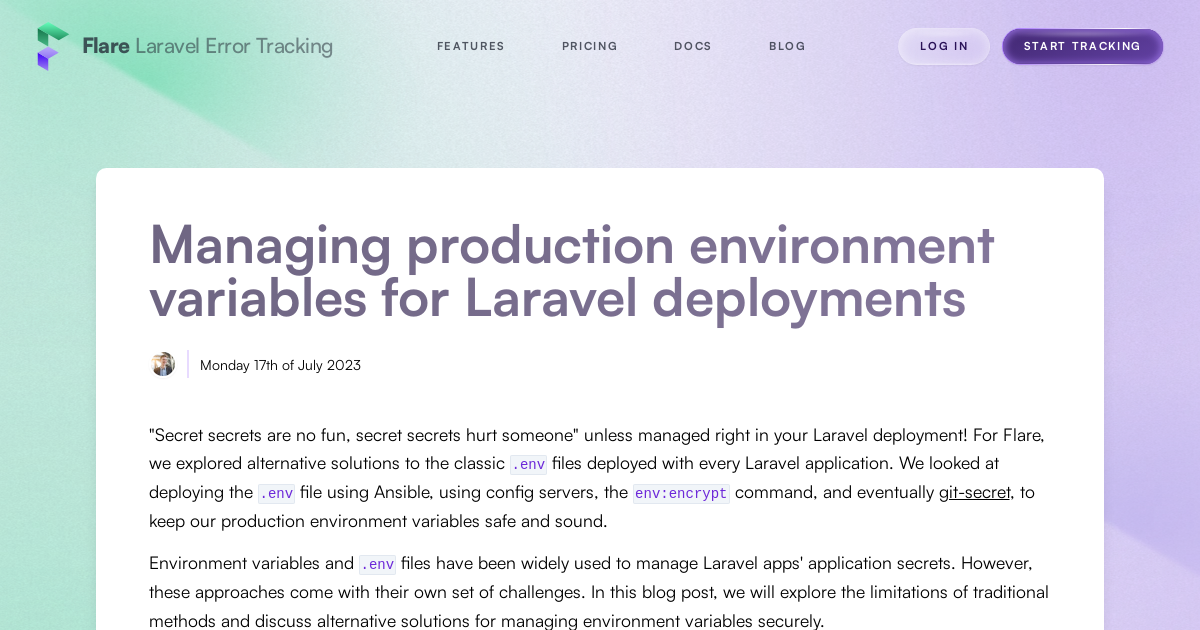This screenshot has width=1200, height=630.
Task: Click the Flare logo icon
Action: pyautogui.click(x=53, y=46)
